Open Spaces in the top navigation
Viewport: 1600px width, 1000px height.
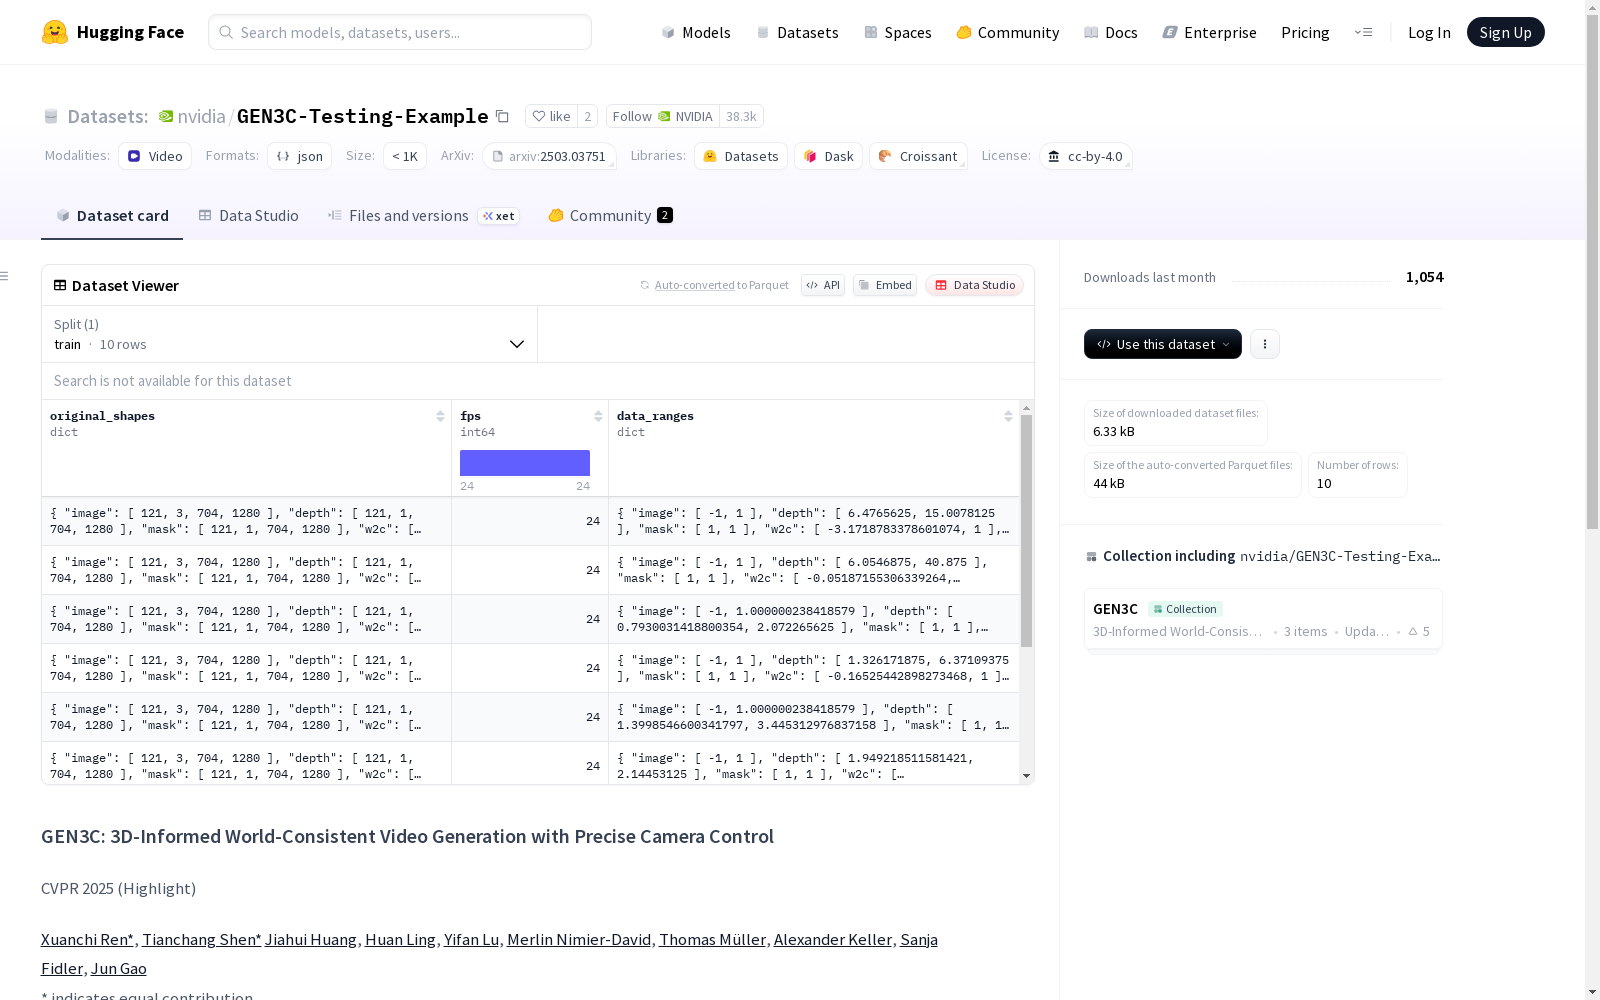[x=898, y=32]
